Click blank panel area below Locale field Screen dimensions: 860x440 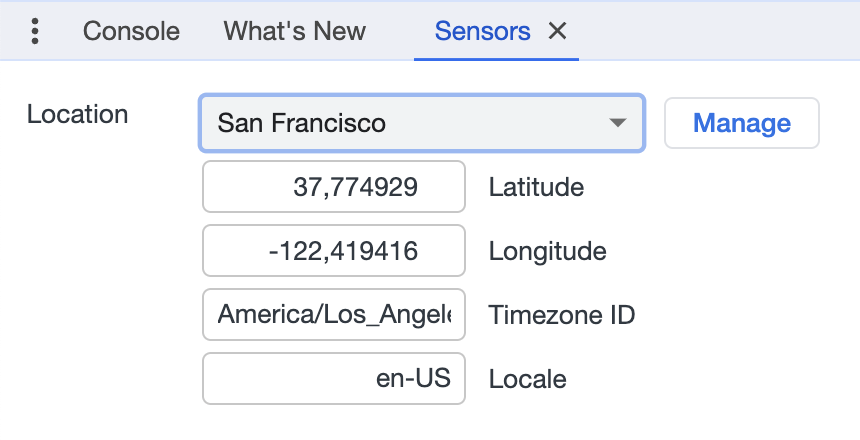(333, 422)
